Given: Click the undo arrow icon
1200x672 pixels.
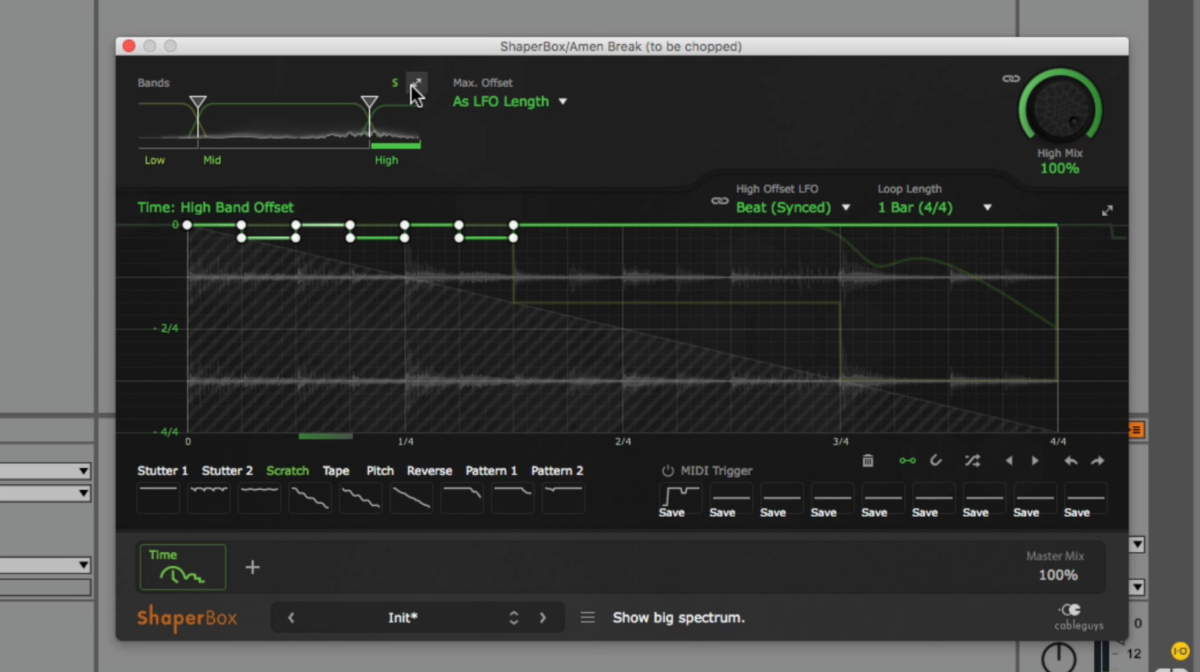Looking at the screenshot, I should (x=1071, y=461).
